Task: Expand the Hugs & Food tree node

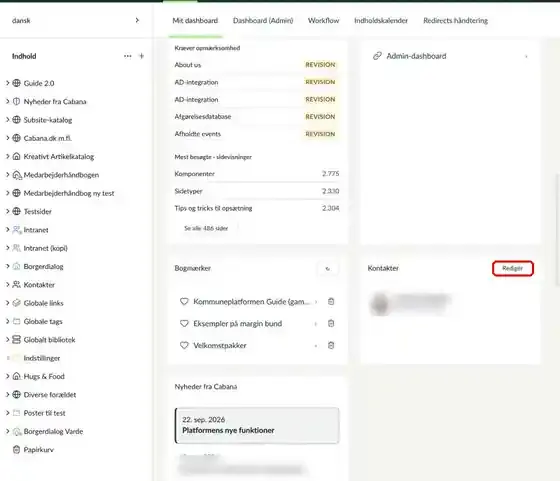Action: tap(7, 376)
